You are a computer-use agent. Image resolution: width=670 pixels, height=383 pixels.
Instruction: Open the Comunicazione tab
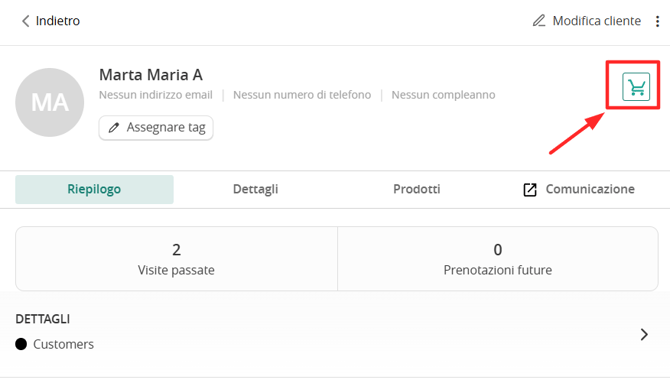click(x=579, y=189)
